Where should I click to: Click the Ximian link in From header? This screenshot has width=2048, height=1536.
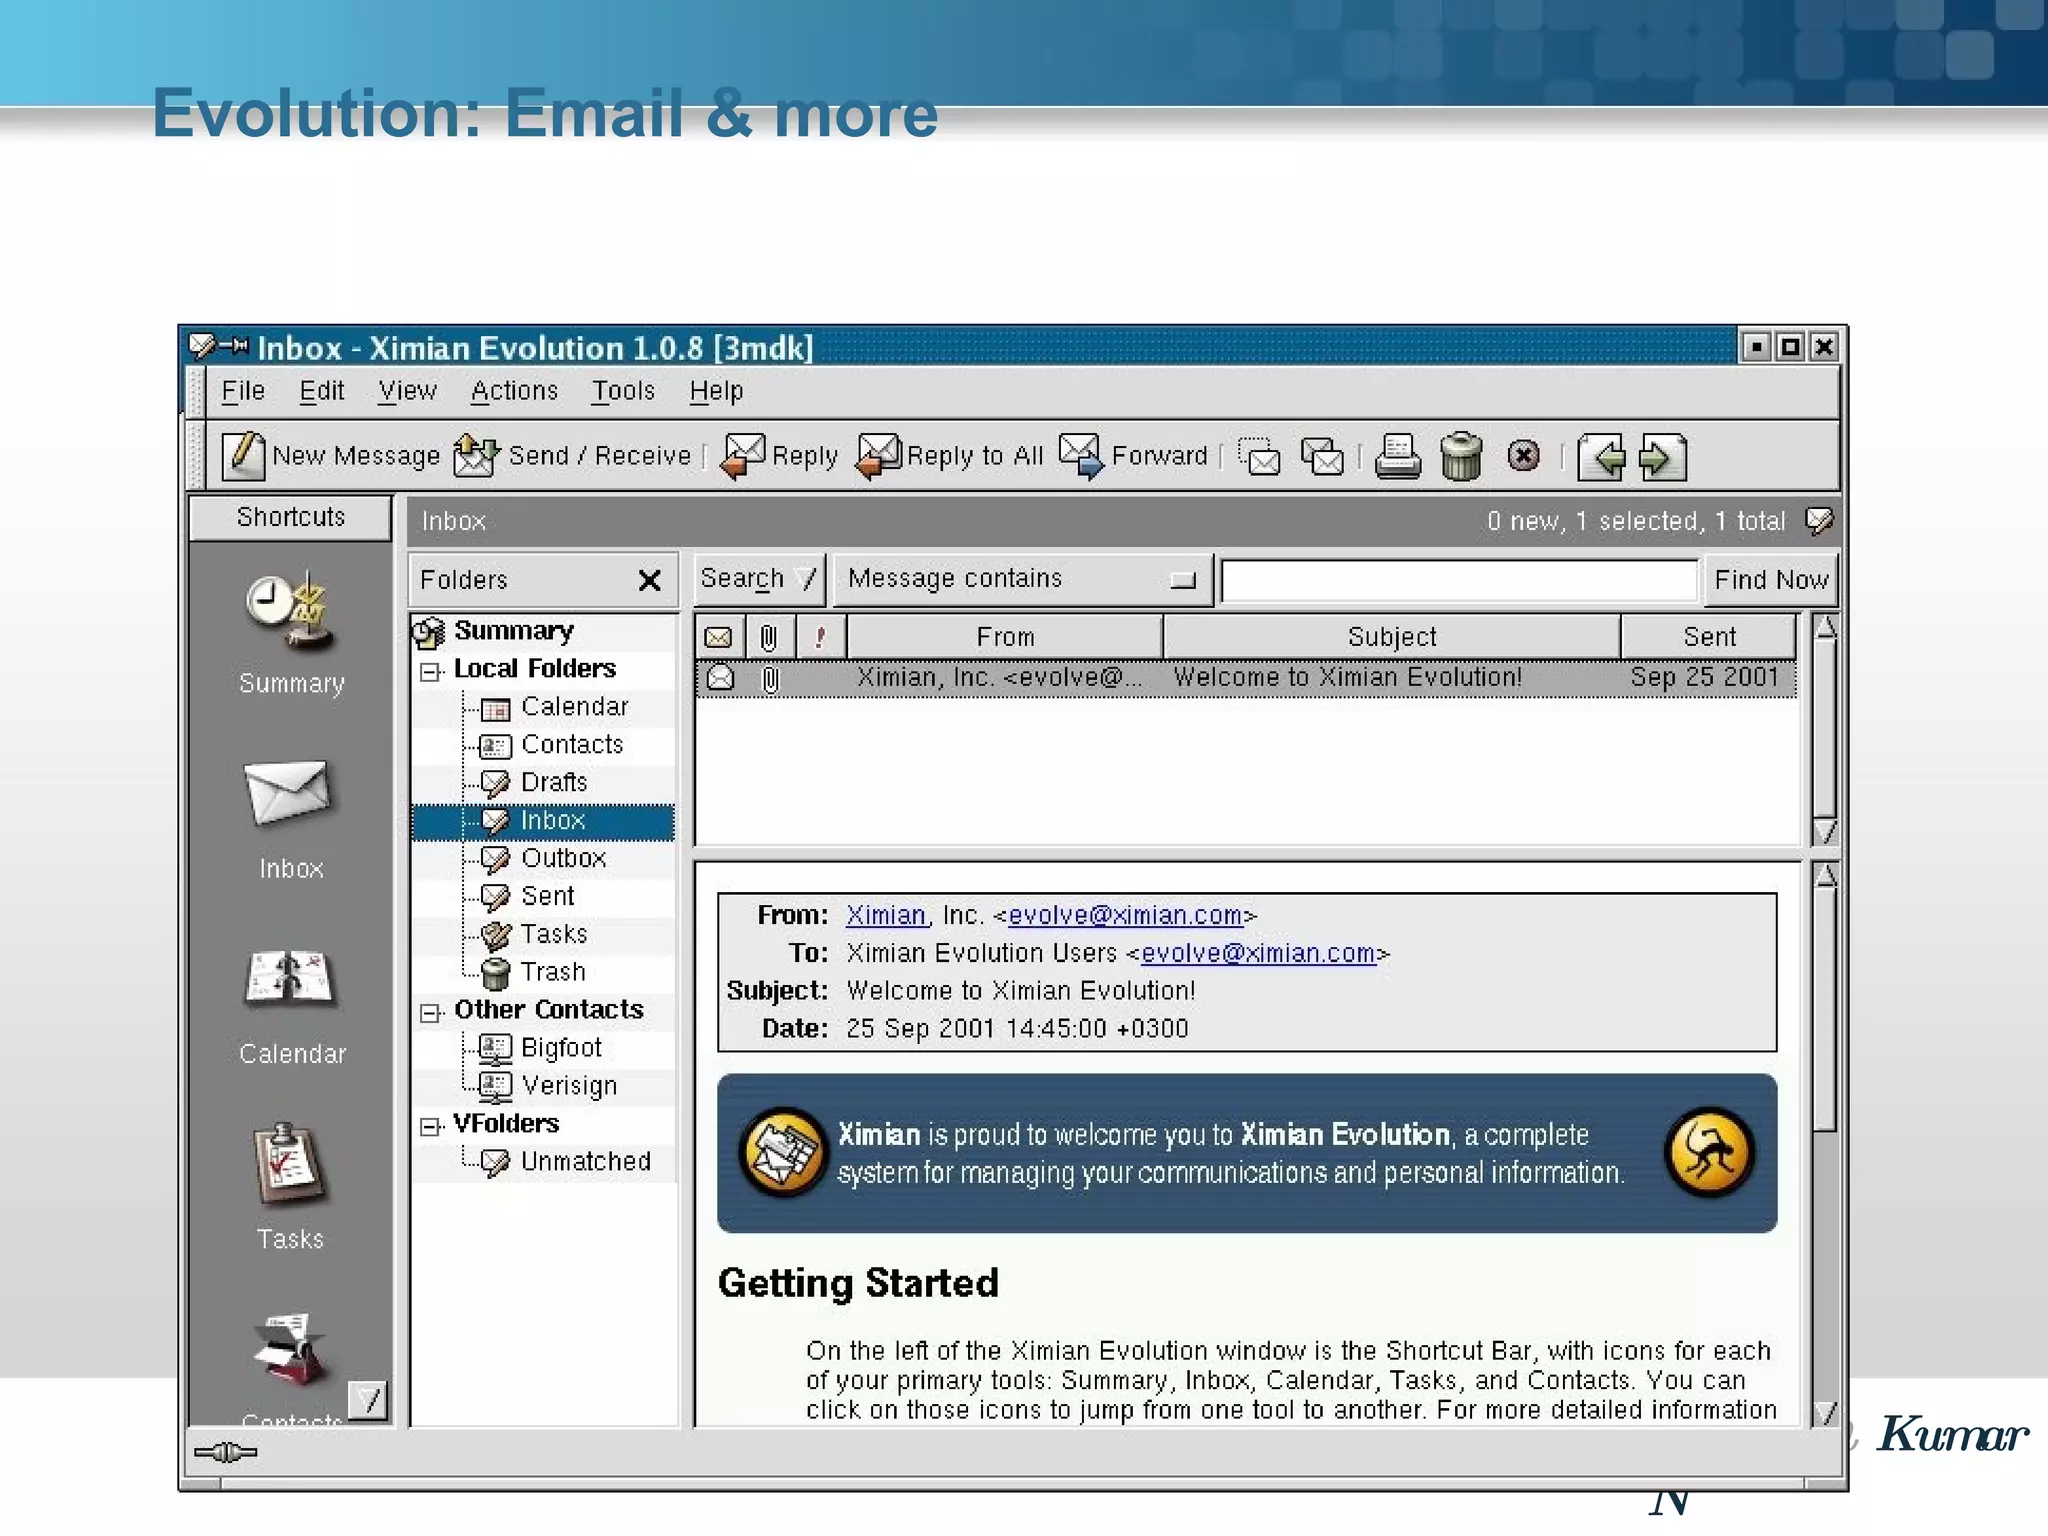point(886,915)
